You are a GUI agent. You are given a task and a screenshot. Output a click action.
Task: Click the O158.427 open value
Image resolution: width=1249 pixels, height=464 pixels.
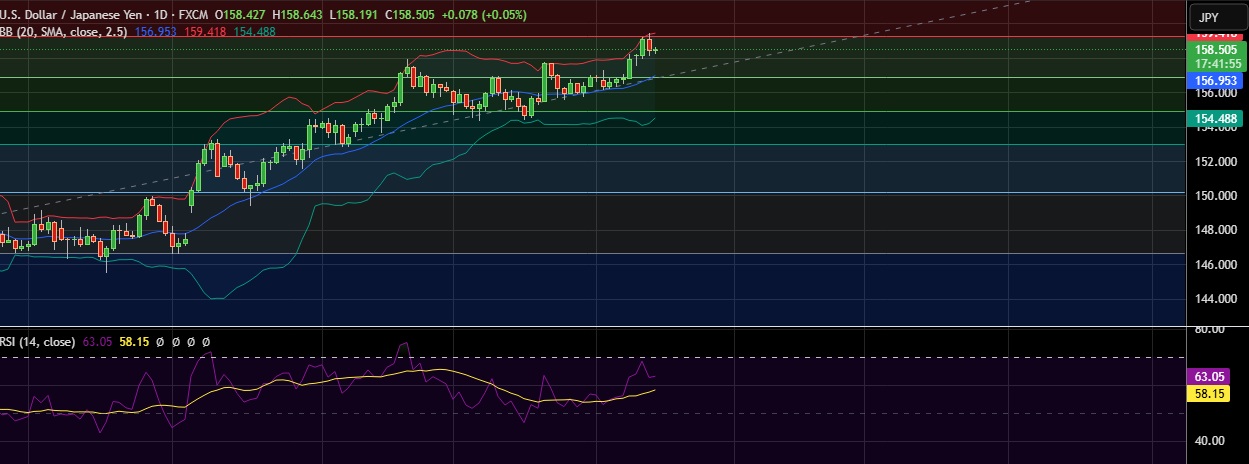(241, 16)
